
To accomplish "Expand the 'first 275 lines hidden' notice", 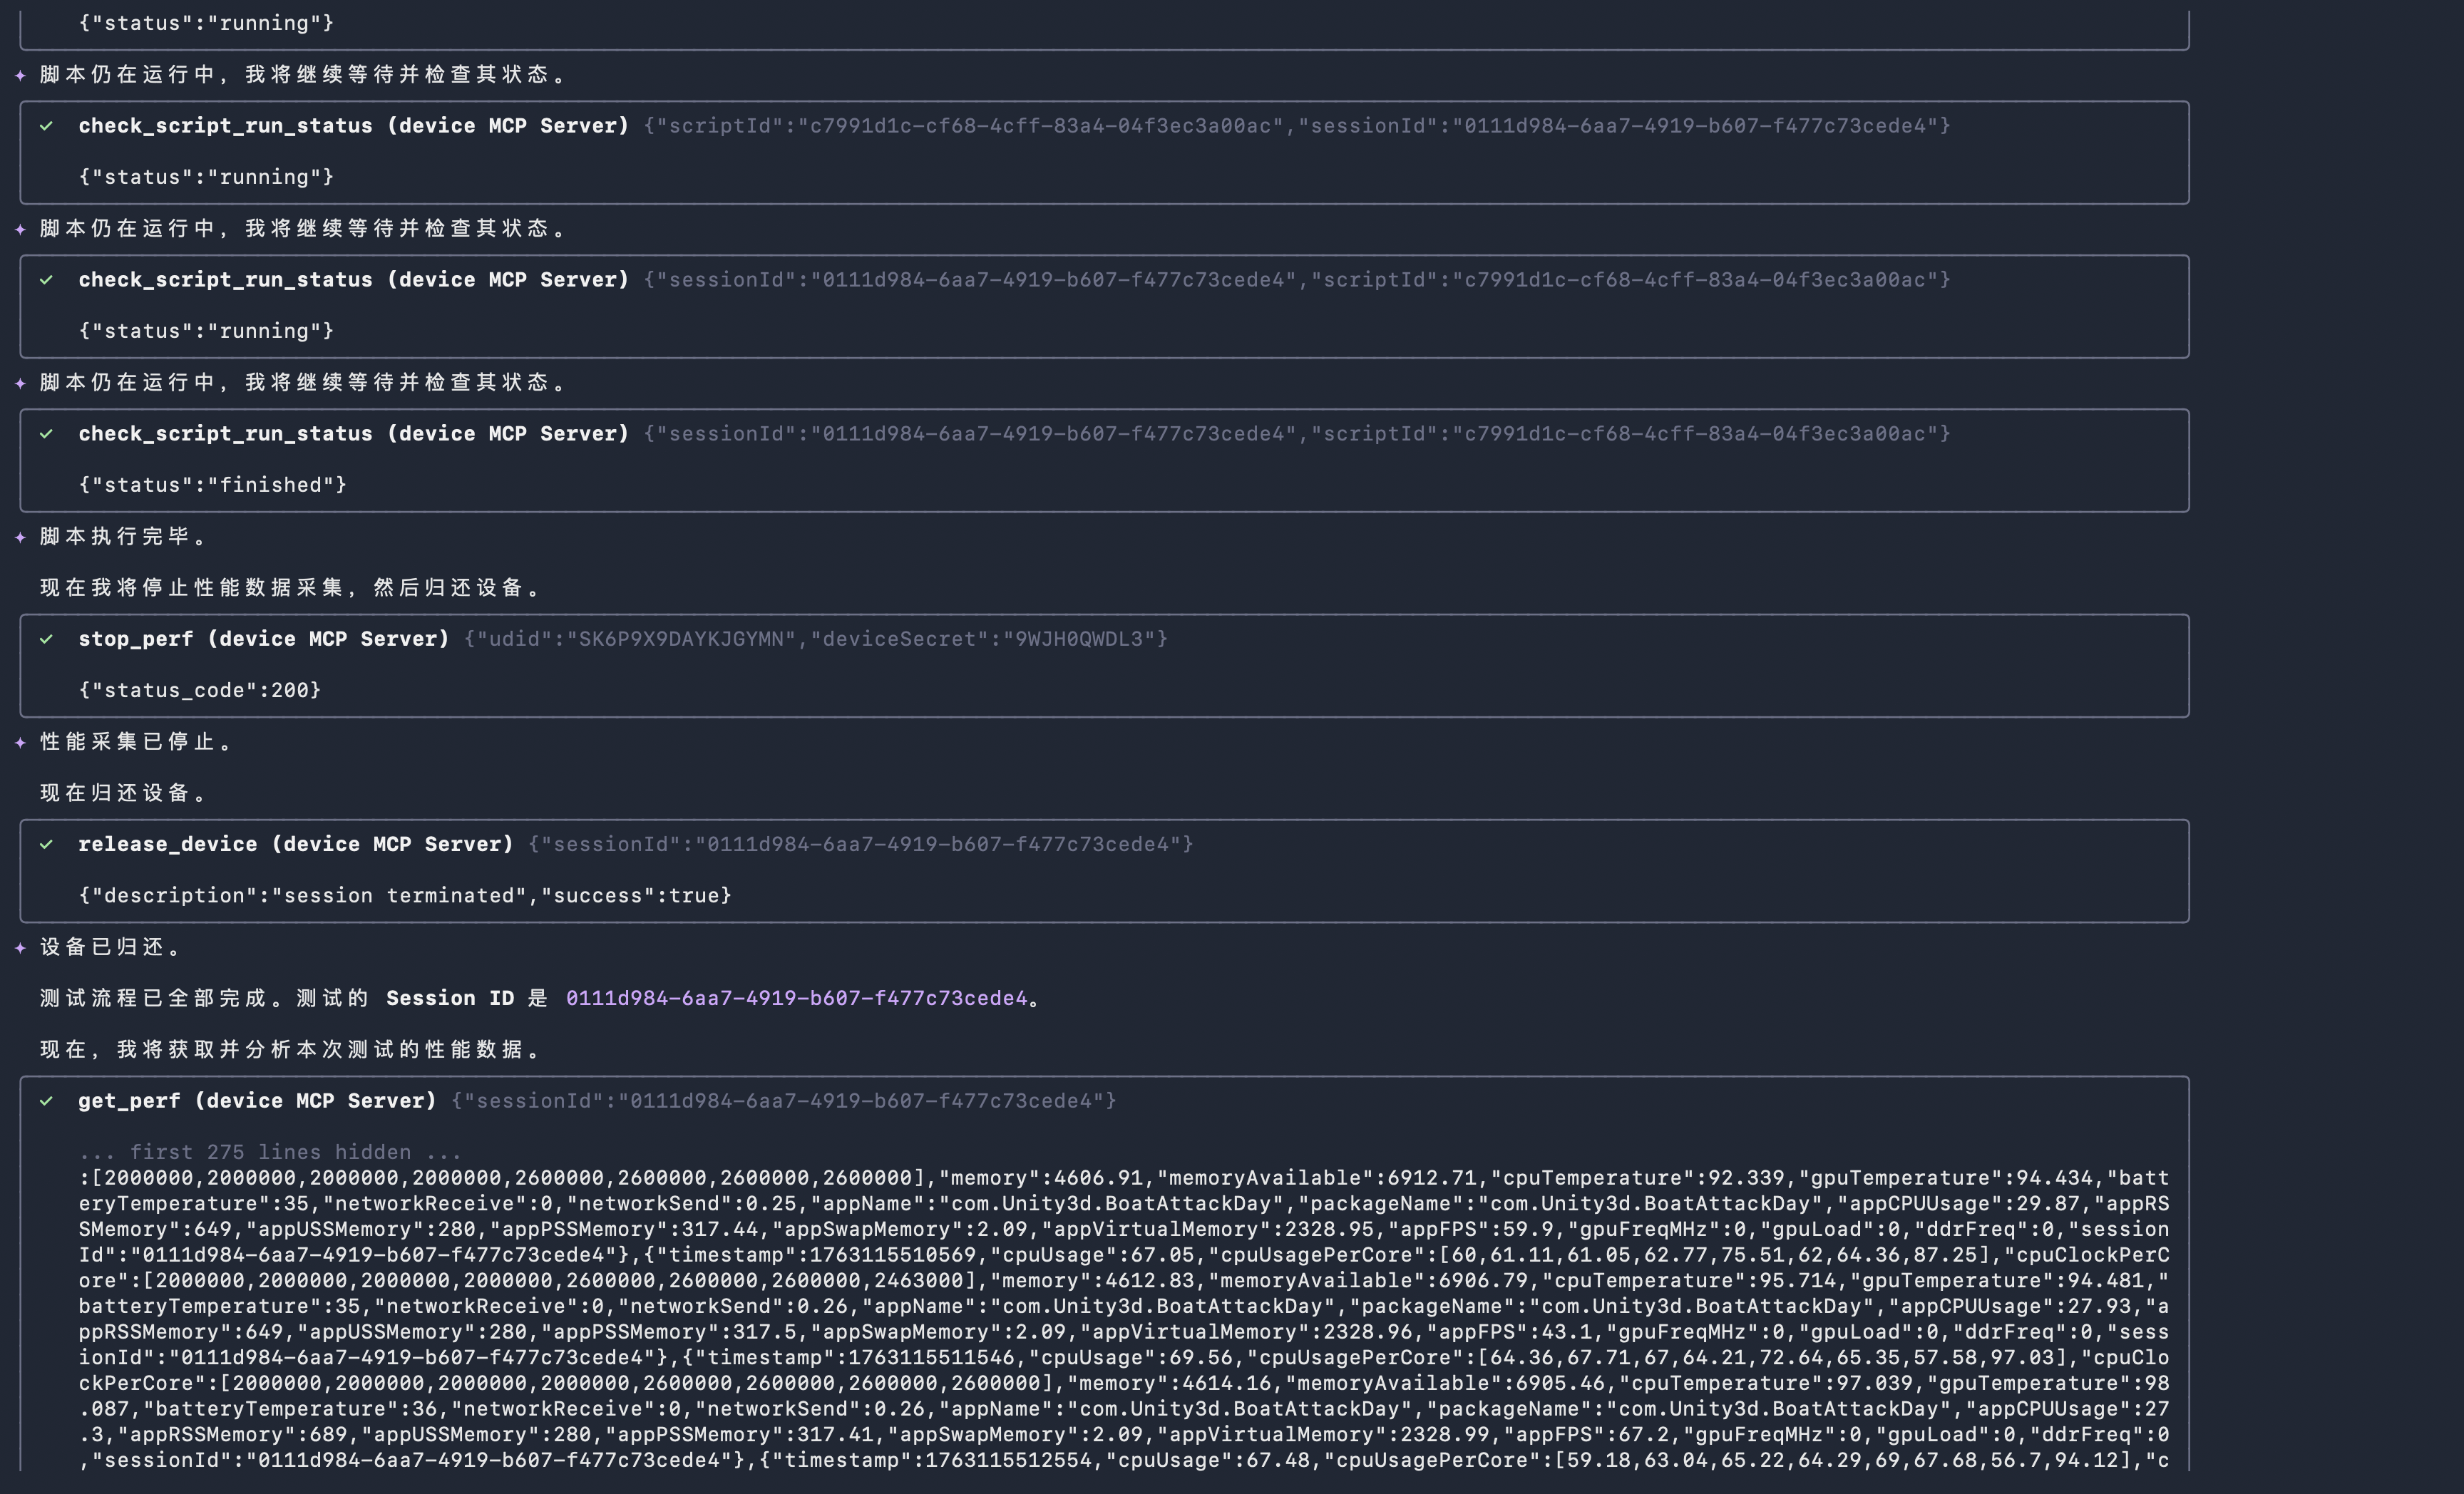I will pyautogui.click(x=270, y=1152).
